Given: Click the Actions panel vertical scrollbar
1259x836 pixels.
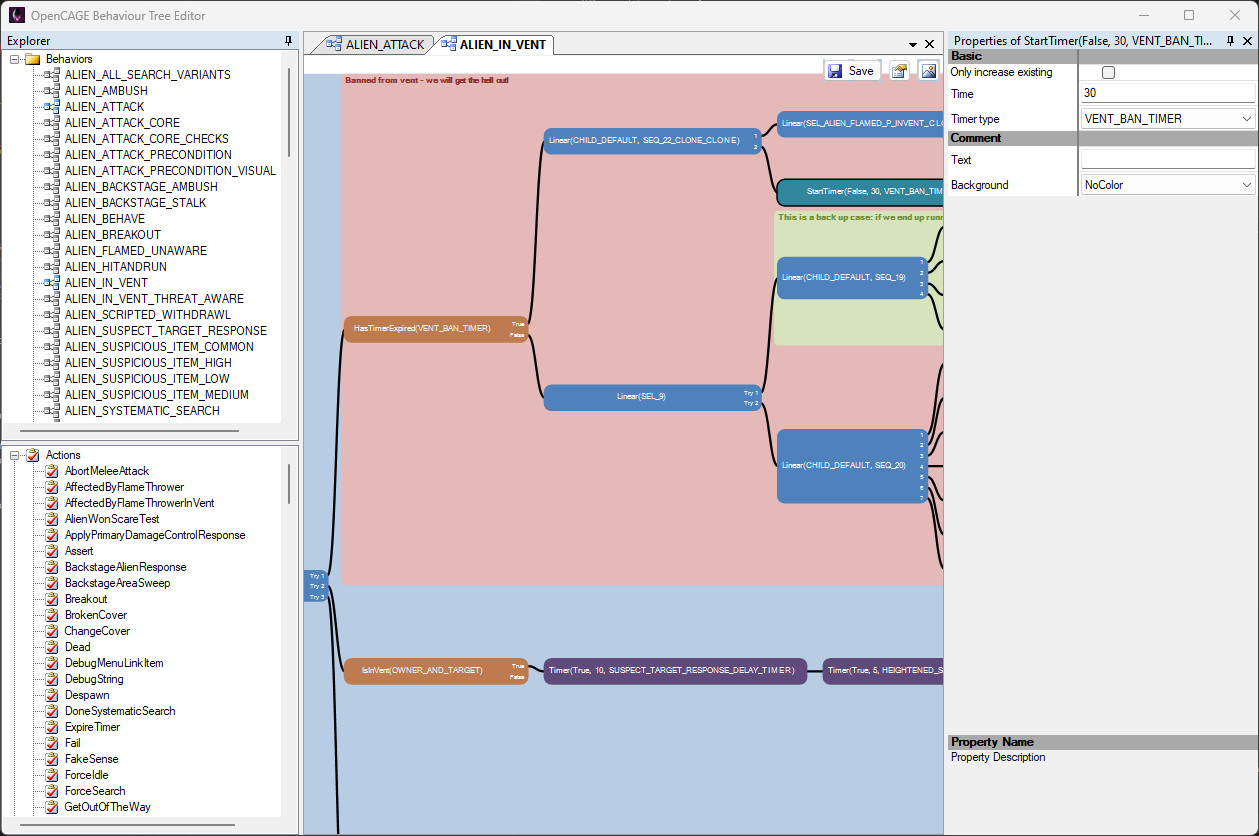Looking at the screenshot, I should pos(289,483).
